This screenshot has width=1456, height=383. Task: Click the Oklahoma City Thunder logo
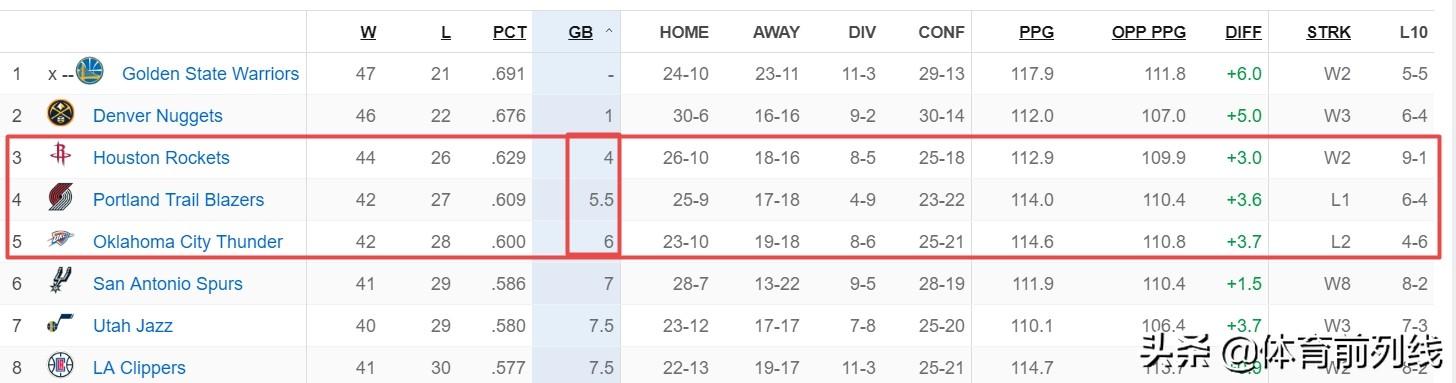click(60, 240)
